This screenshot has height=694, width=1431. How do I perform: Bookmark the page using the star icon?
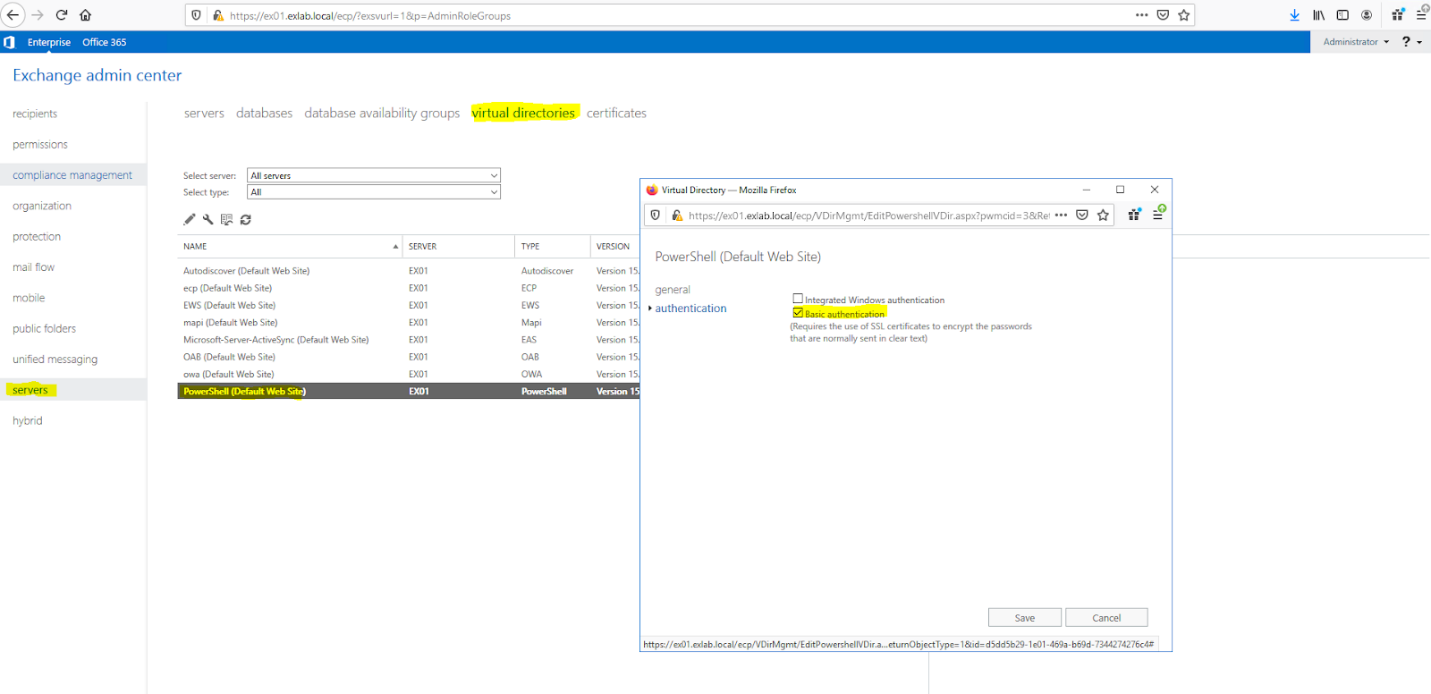1185,15
